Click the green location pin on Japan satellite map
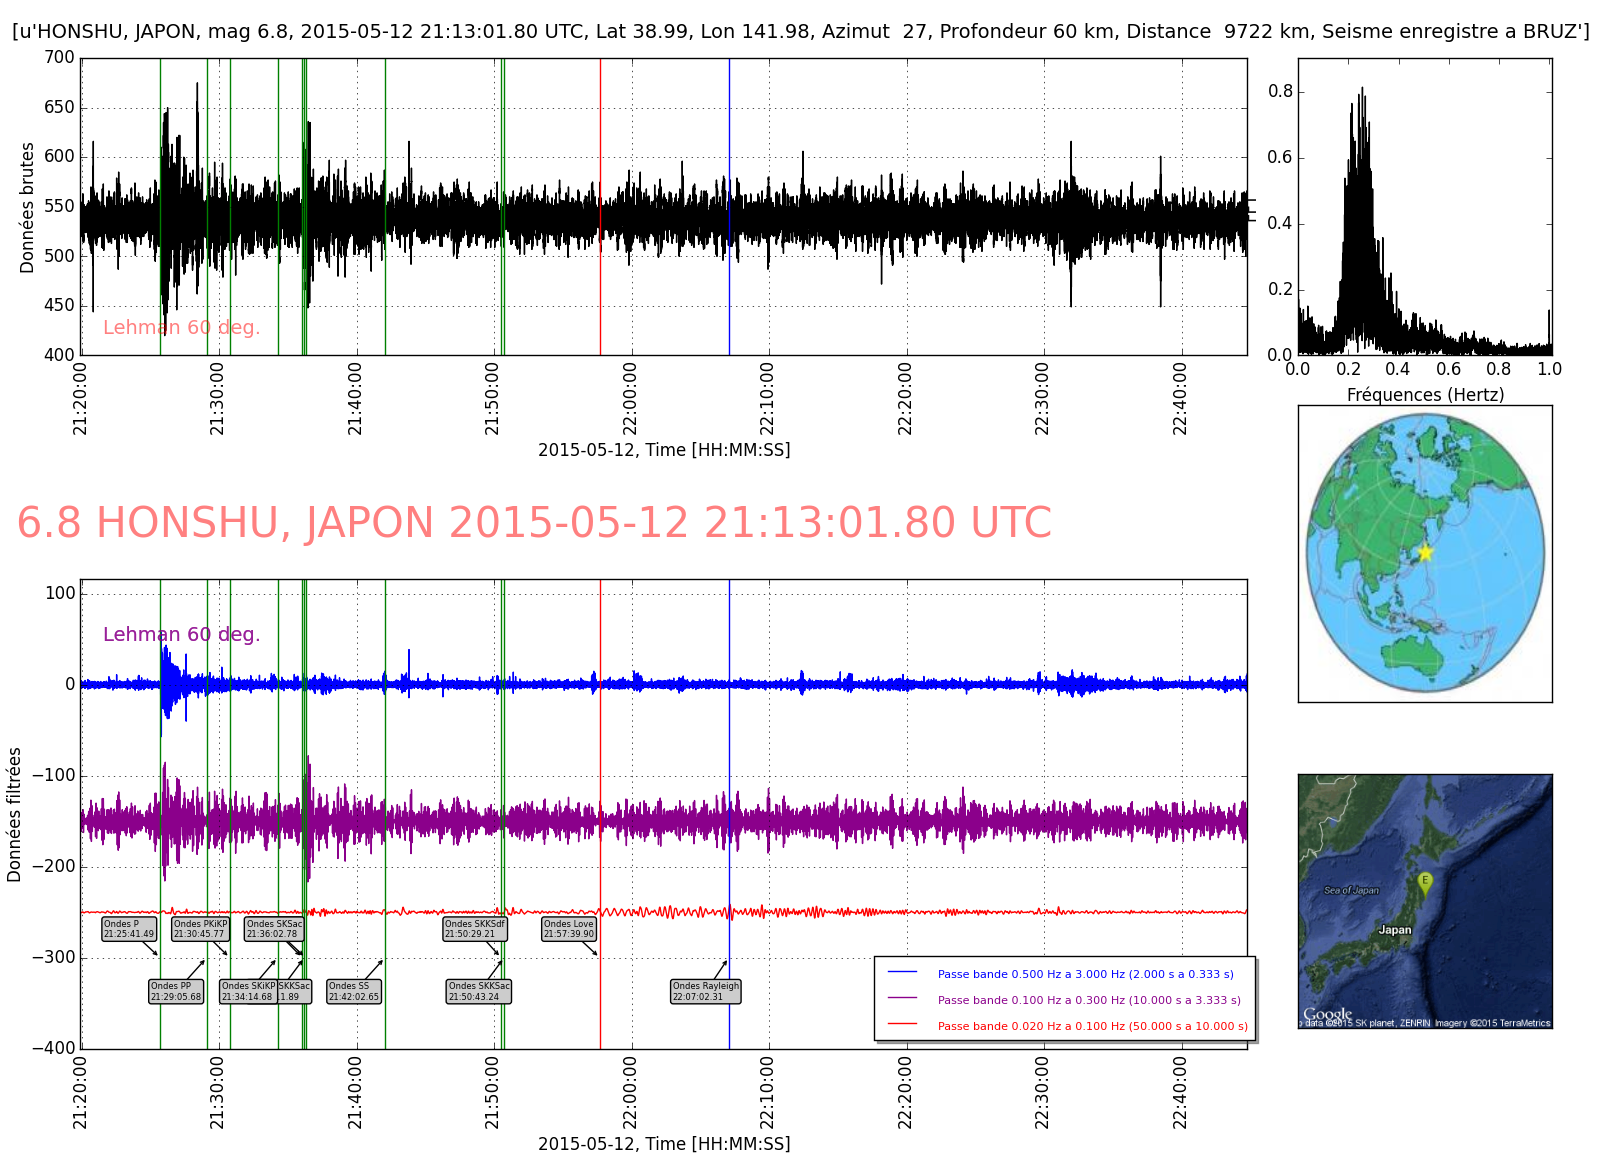 point(1425,882)
